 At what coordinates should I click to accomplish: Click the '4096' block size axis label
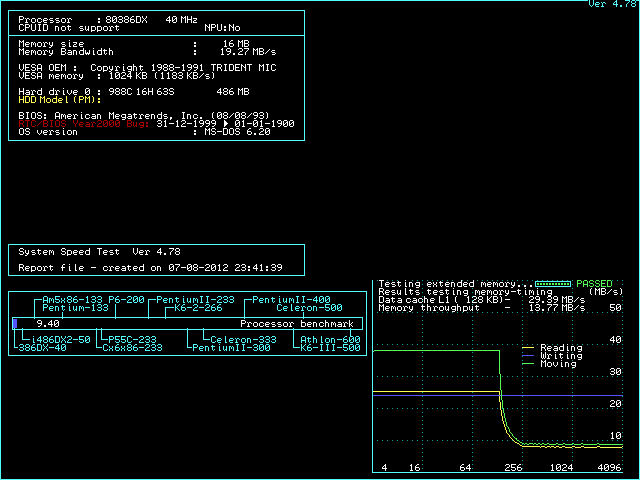click(x=609, y=468)
